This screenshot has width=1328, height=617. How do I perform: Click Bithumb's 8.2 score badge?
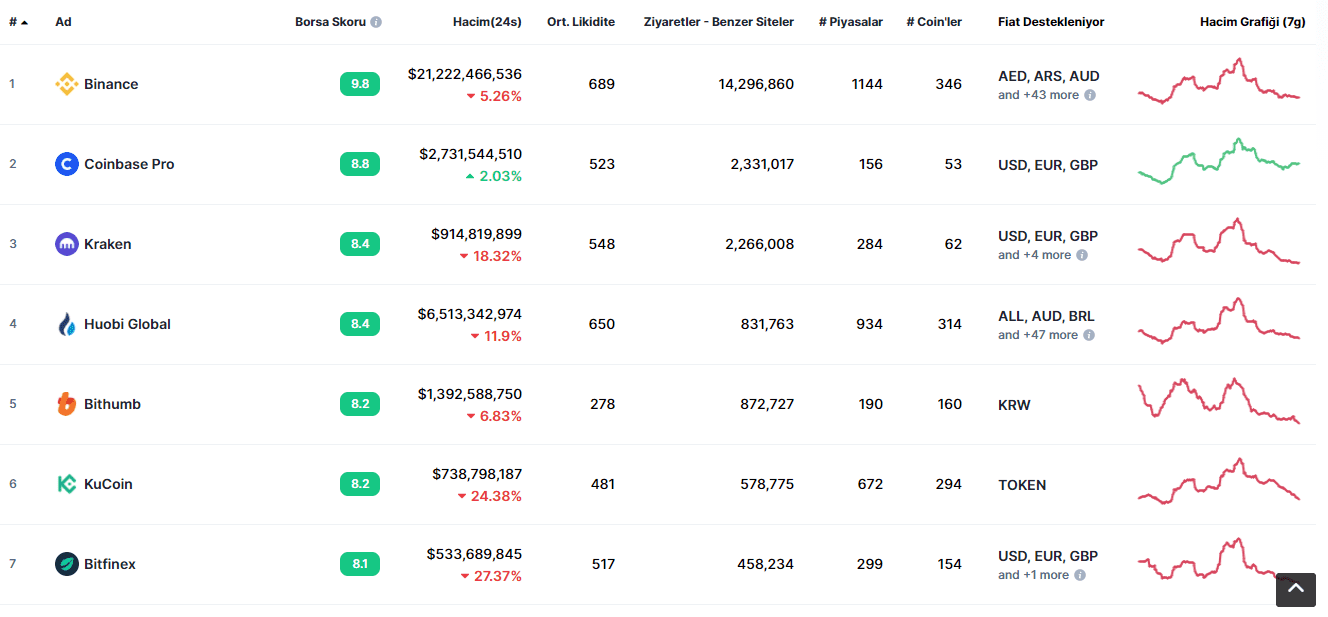click(360, 404)
